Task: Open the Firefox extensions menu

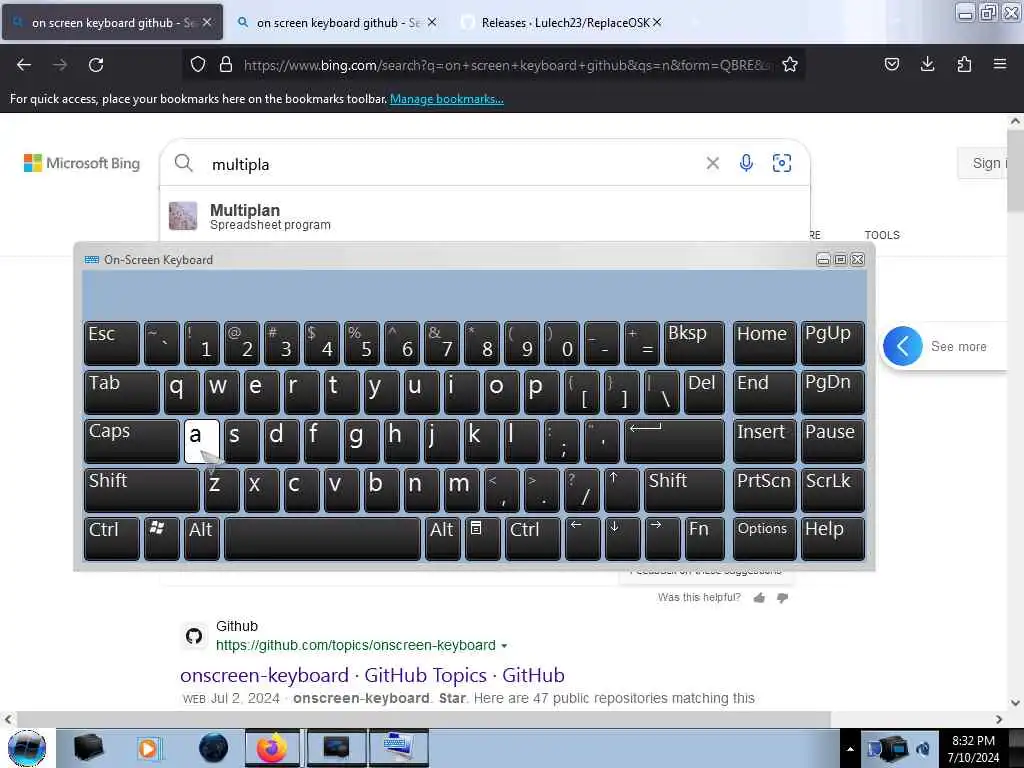Action: [964, 64]
